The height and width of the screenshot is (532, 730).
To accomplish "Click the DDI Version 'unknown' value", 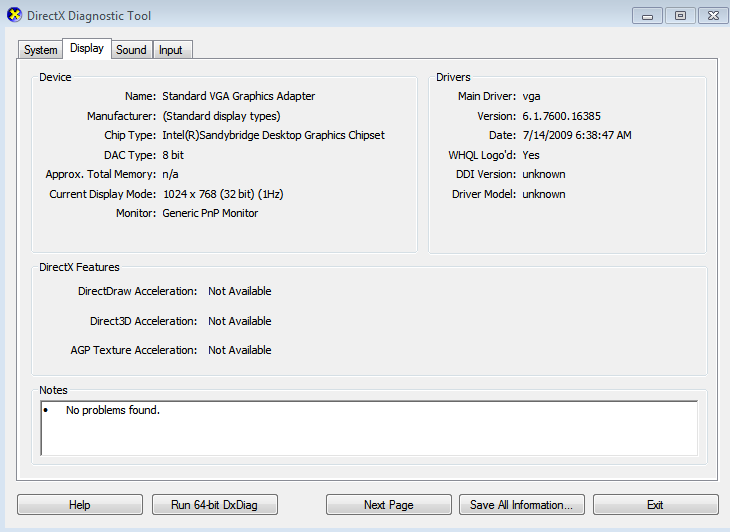I will point(544,175).
